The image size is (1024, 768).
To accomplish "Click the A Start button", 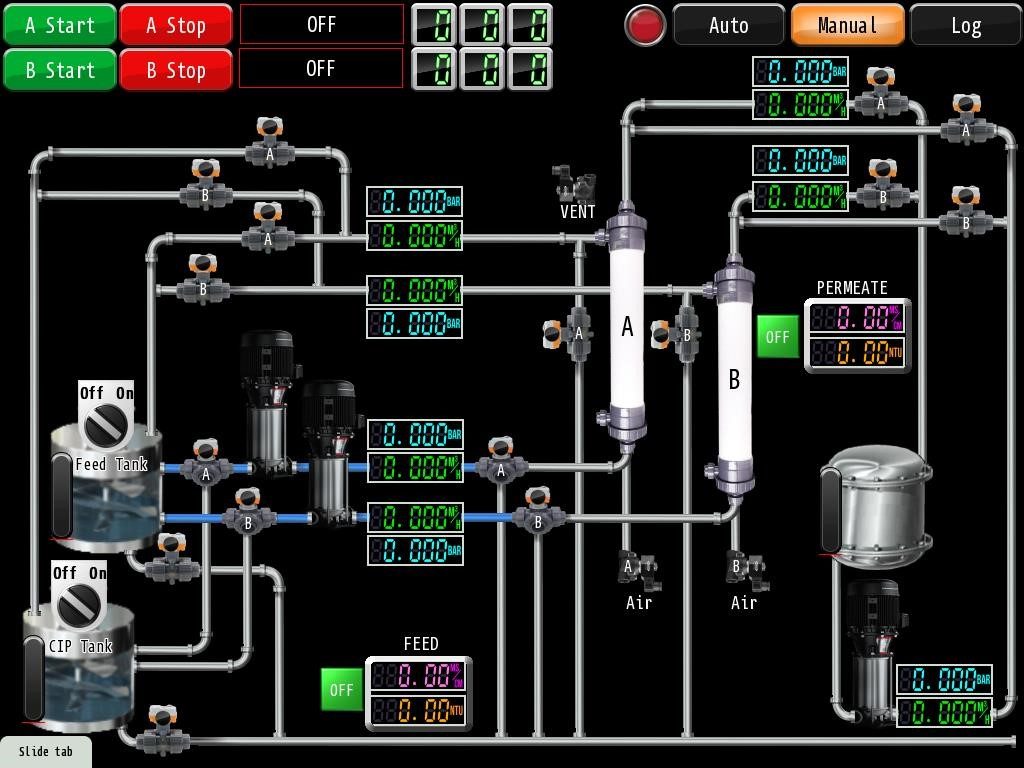I will pyautogui.click(x=59, y=25).
